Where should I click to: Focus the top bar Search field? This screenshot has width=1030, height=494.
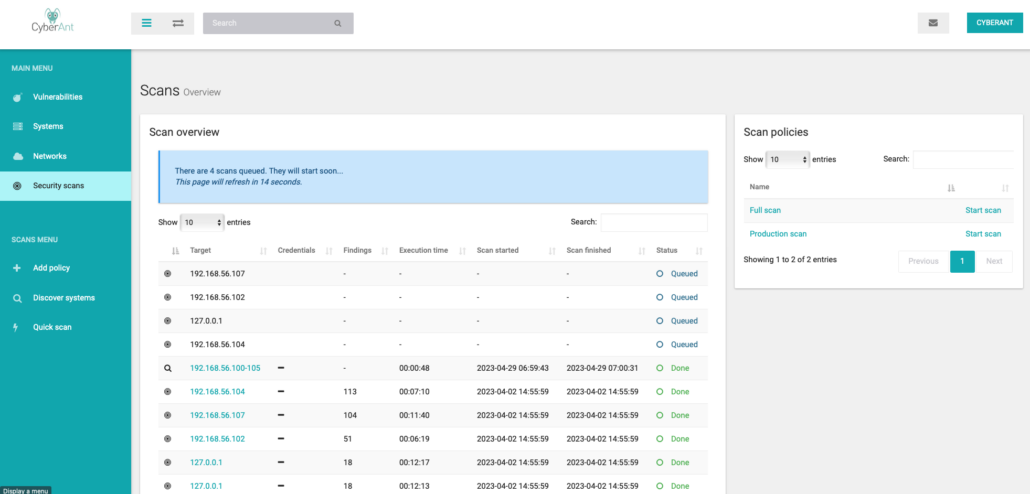coord(278,23)
